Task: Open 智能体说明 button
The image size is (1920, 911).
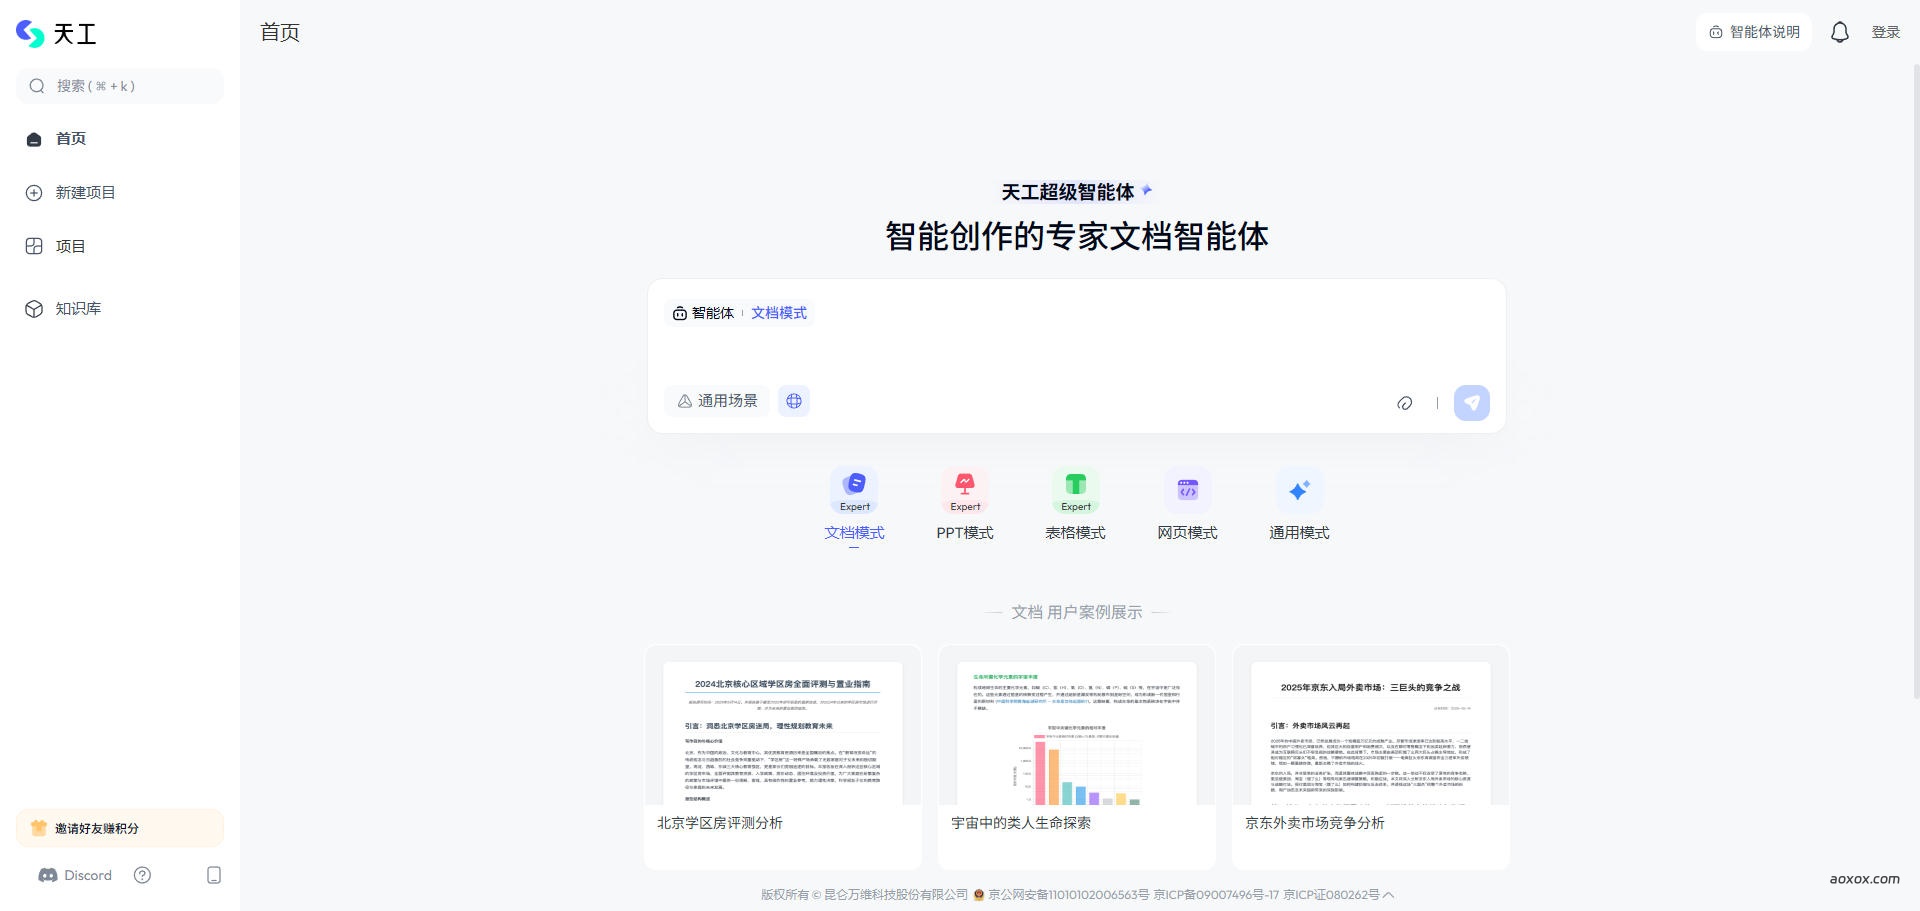Action: tap(1754, 32)
